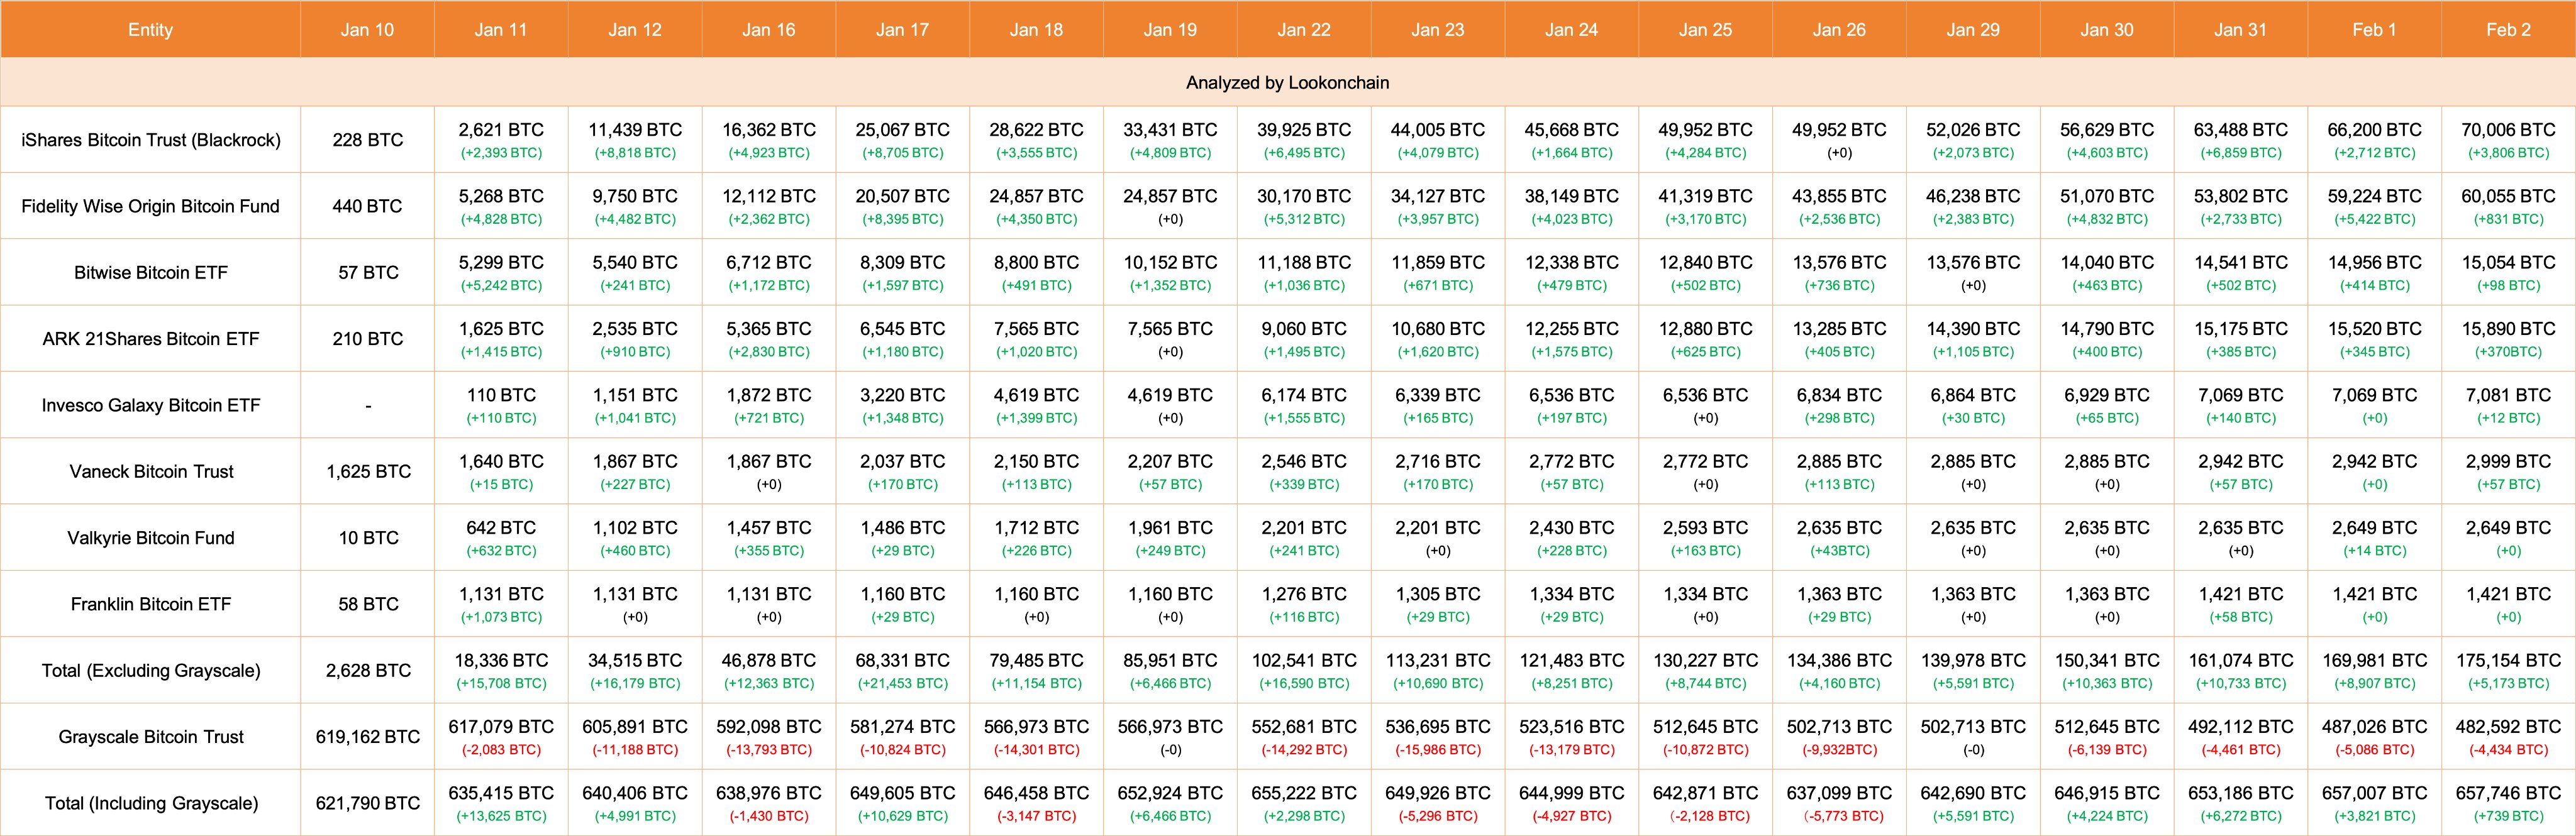This screenshot has height=836, width=2576.
Task: Click the 11,439 BTC iShares Jan 12 cell
Action: (x=635, y=140)
